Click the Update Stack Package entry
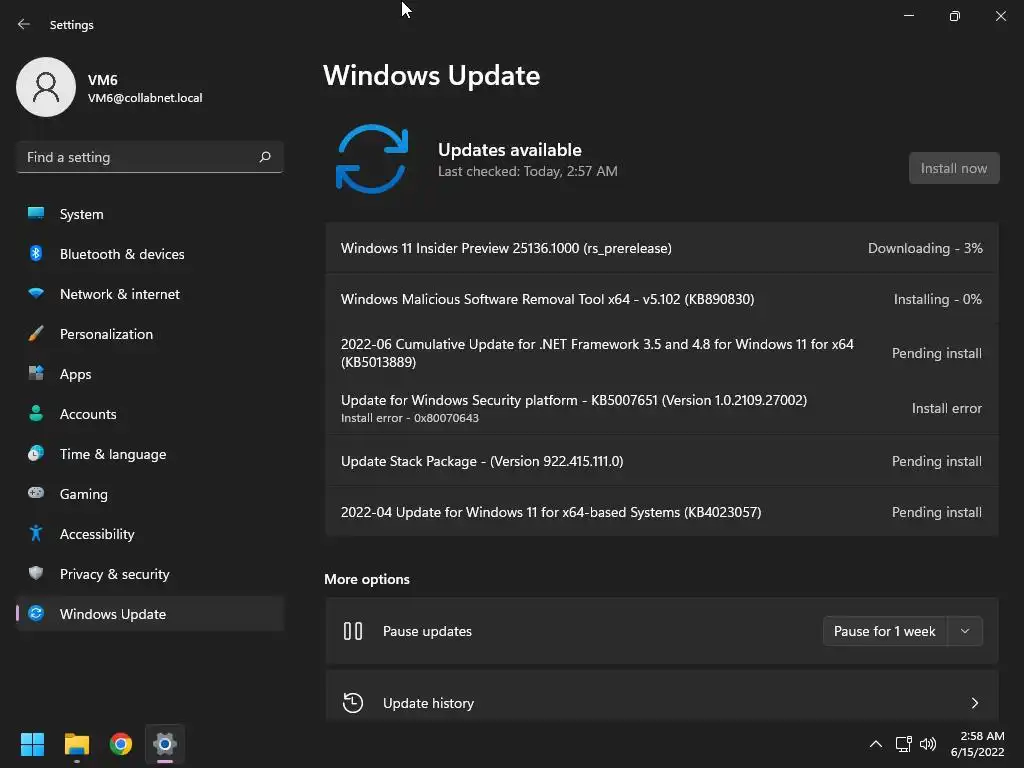 [482, 461]
